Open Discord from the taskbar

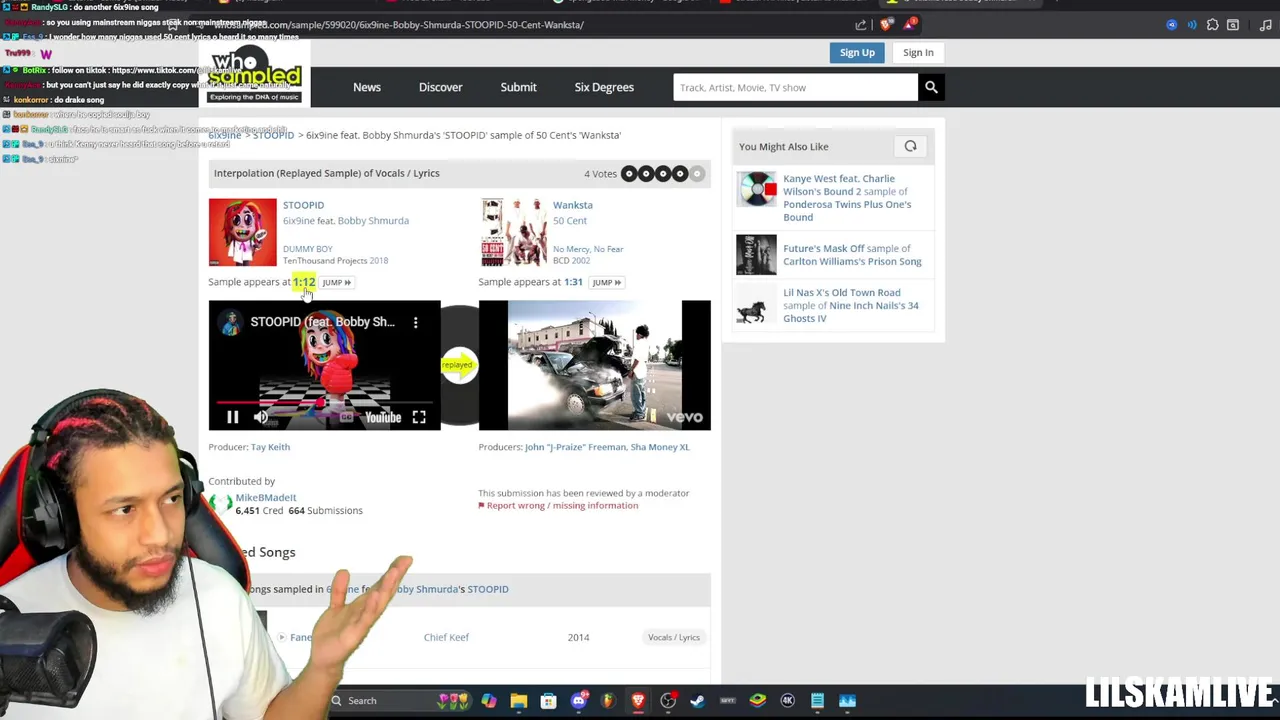[x=579, y=701]
